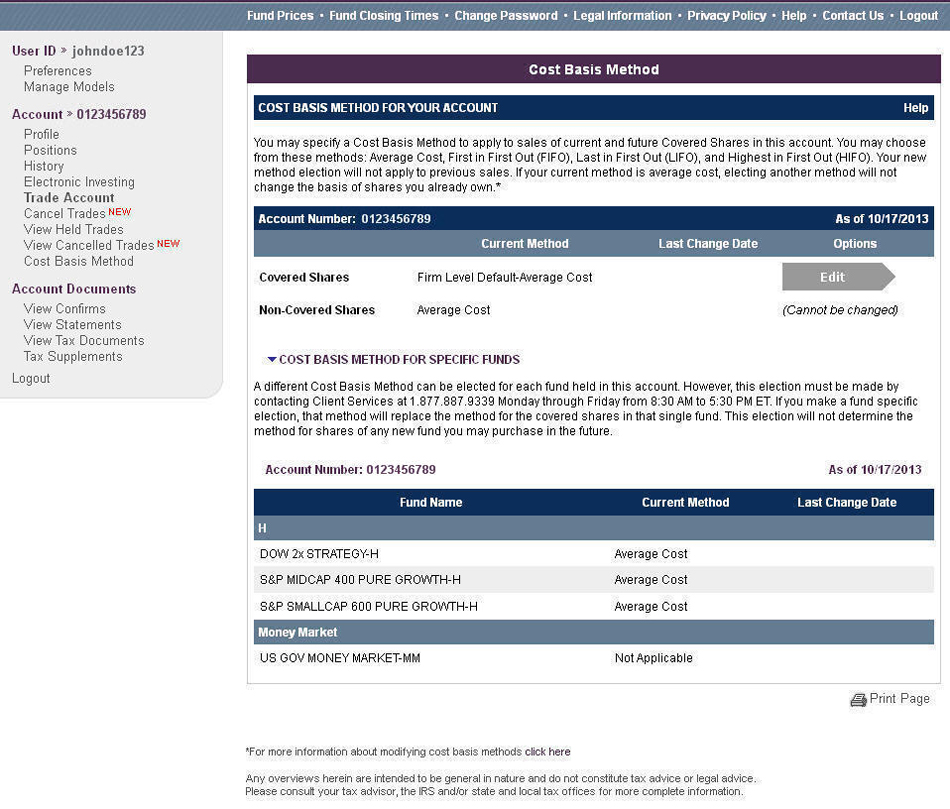
Task: Open Fund Closing Times in the top bar
Action: (x=384, y=16)
